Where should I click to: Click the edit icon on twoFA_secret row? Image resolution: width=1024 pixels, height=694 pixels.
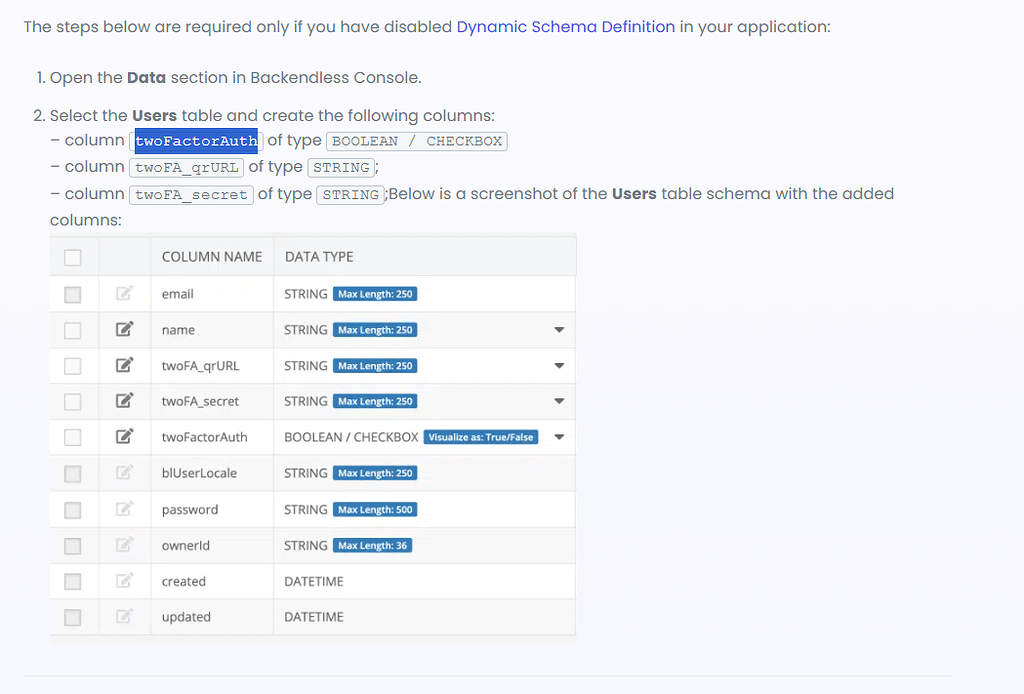coord(124,401)
